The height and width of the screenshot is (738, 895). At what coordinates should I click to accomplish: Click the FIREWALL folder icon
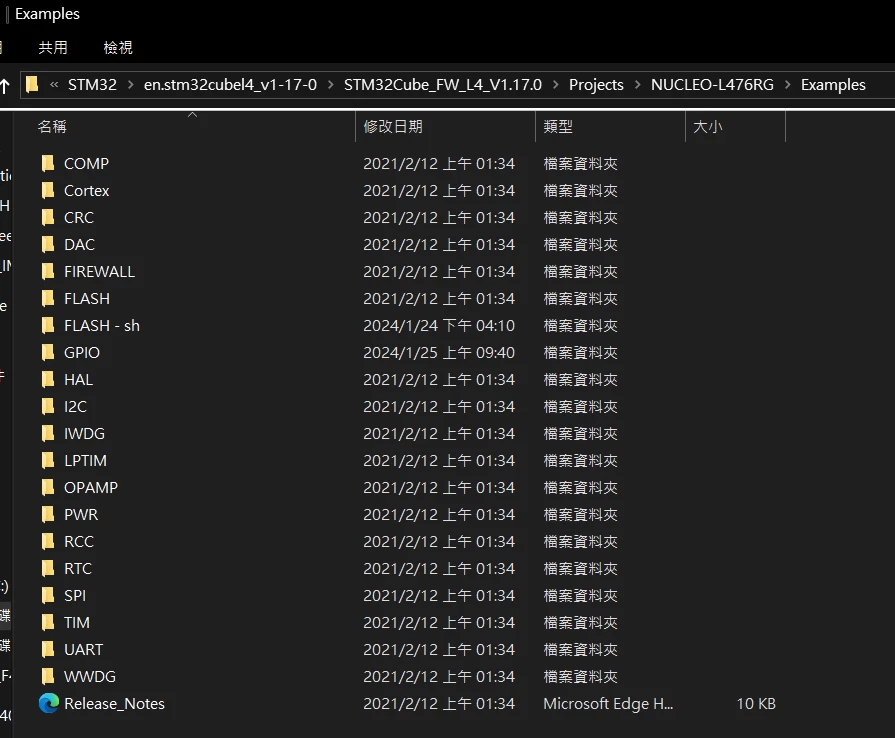pyautogui.click(x=48, y=272)
